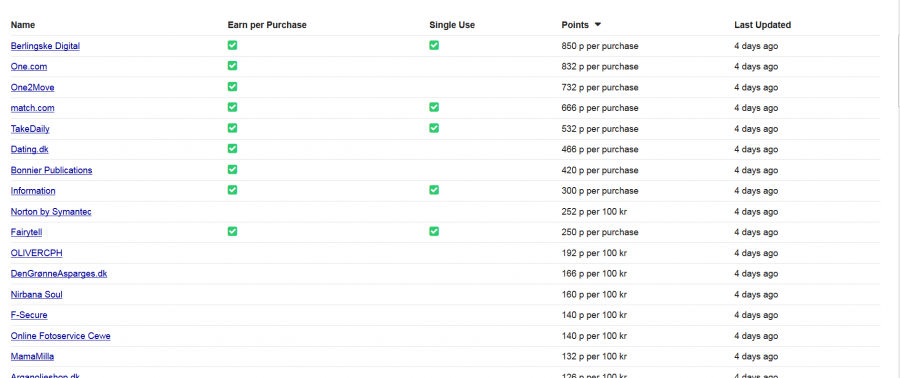Toggle Earn per Purchase for Berlingske Digital
Image resolution: width=900 pixels, height=378 pixels.
tap(232, 45)
